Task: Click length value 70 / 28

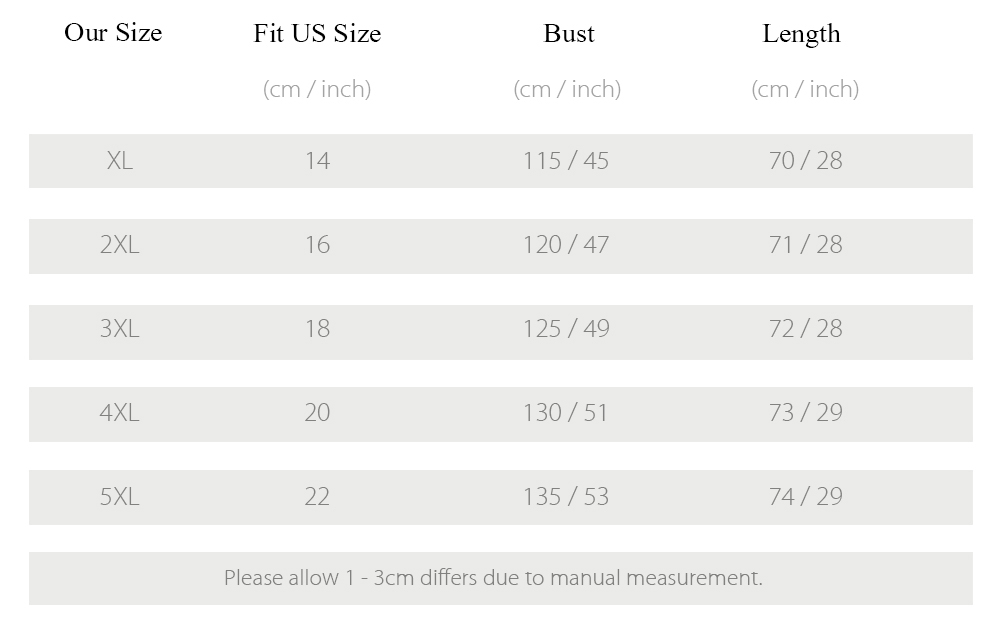Action: (x=805, y=161)
